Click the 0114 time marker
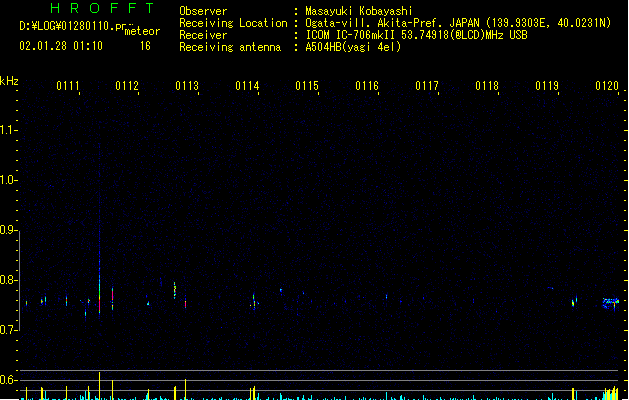629x400 pixels. pyautogui.click(x=247, y=86)
